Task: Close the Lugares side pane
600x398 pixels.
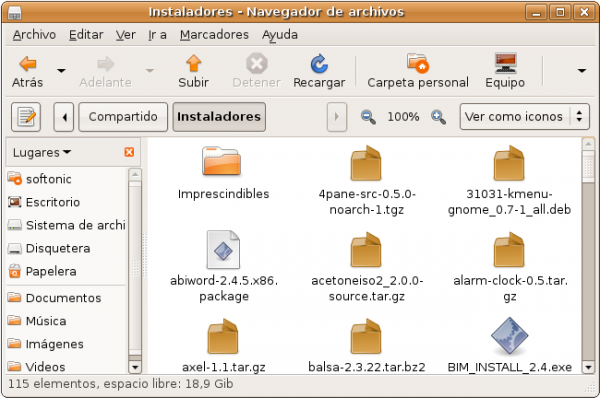Action: pos(129,152)
